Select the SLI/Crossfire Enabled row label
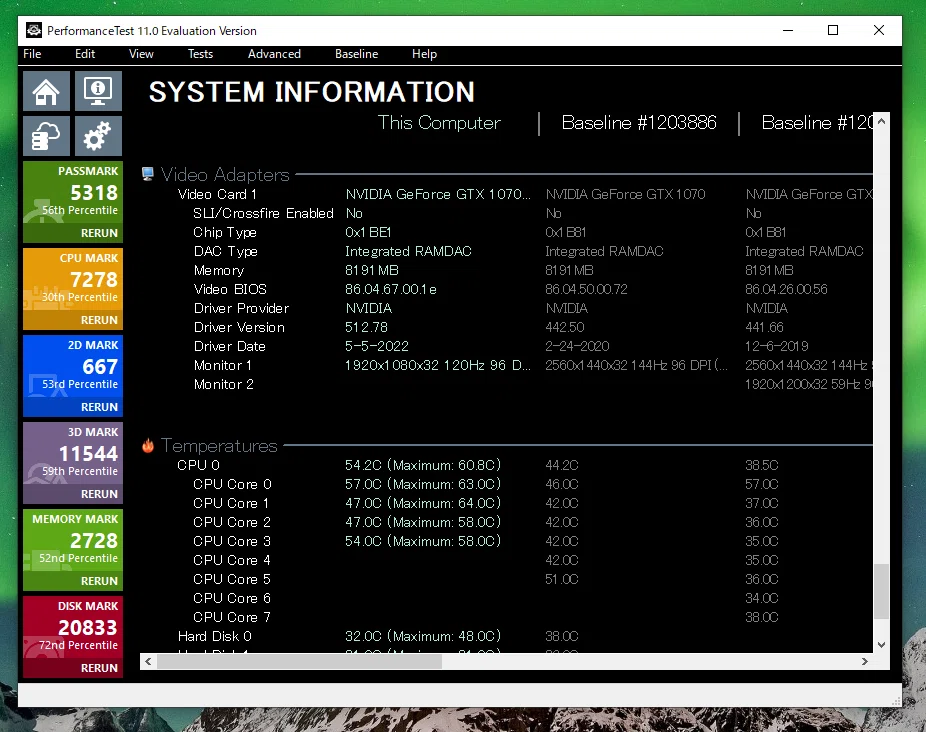 [263, 213]
